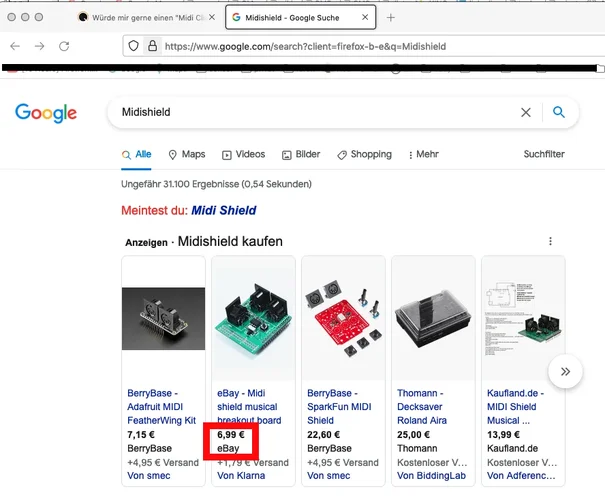Click into the Midishield search field
The height and width of the screenshot is (500, 605).
(x=310, y=113)
